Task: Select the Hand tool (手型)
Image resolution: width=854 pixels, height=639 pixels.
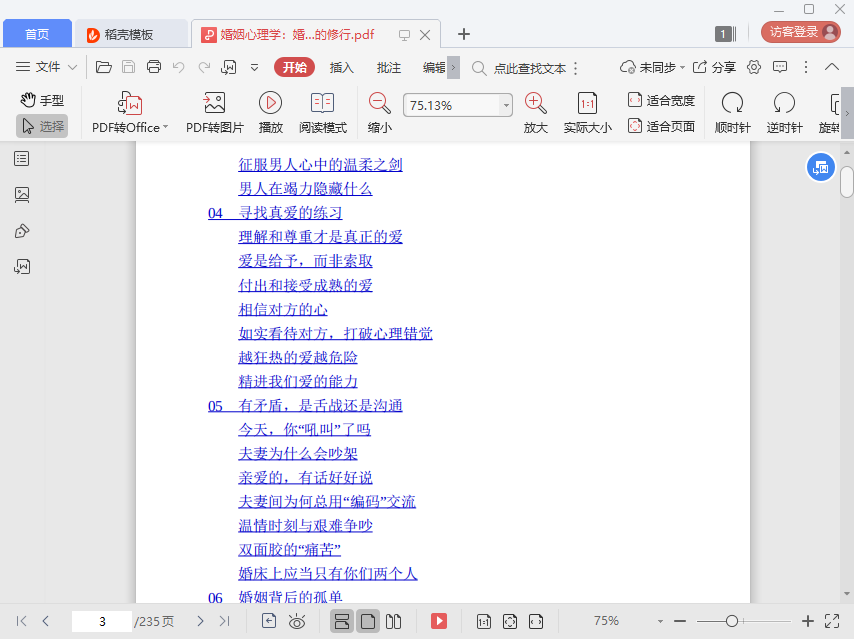Action: (42, 100)
